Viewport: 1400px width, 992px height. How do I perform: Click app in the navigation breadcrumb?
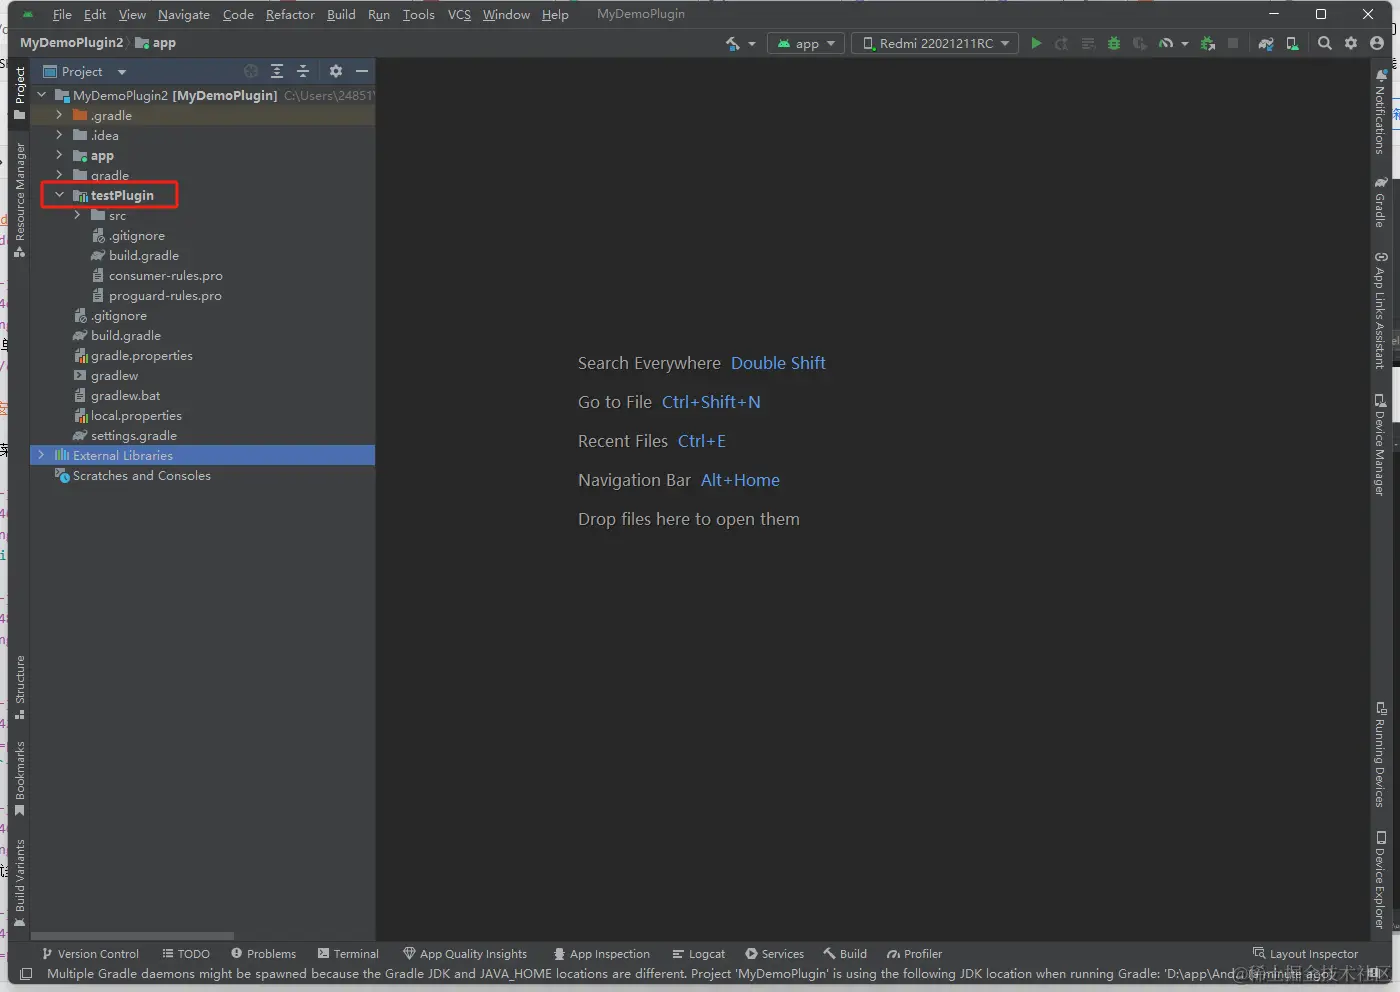point(155,43)
